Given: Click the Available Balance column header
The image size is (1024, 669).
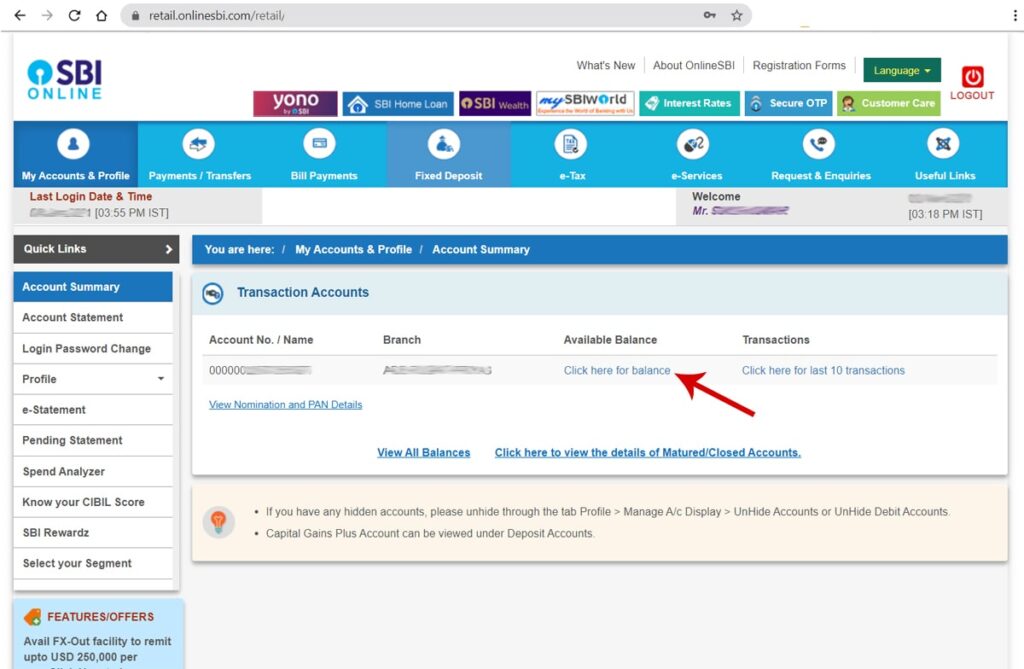Looking at the screenshot, I should pos(610,340).
